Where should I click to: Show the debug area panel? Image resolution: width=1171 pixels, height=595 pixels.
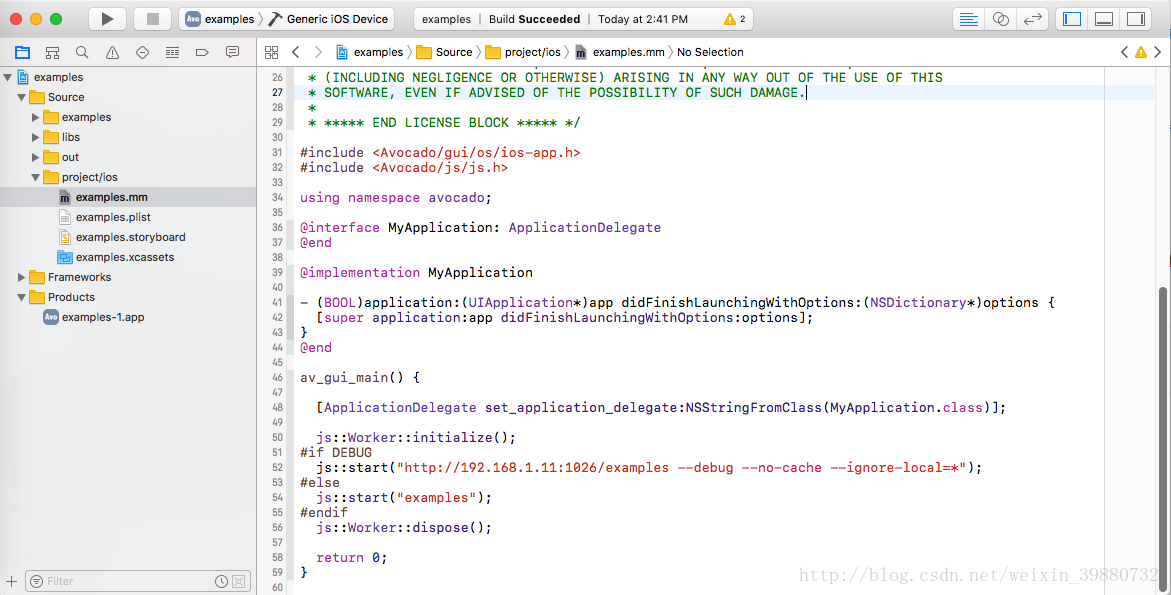coord(1104,17)
